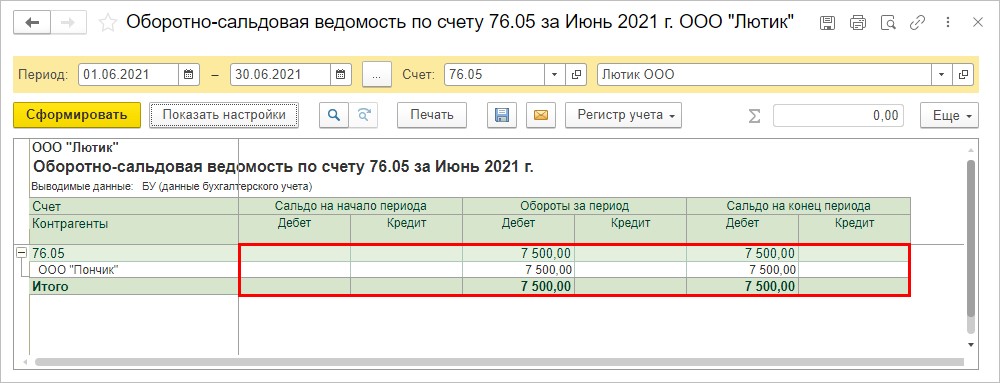The height and width of the screenshot is (383, 1000).
Task: Click the vertical scrollbar of the report
Action: coord(971,240)
